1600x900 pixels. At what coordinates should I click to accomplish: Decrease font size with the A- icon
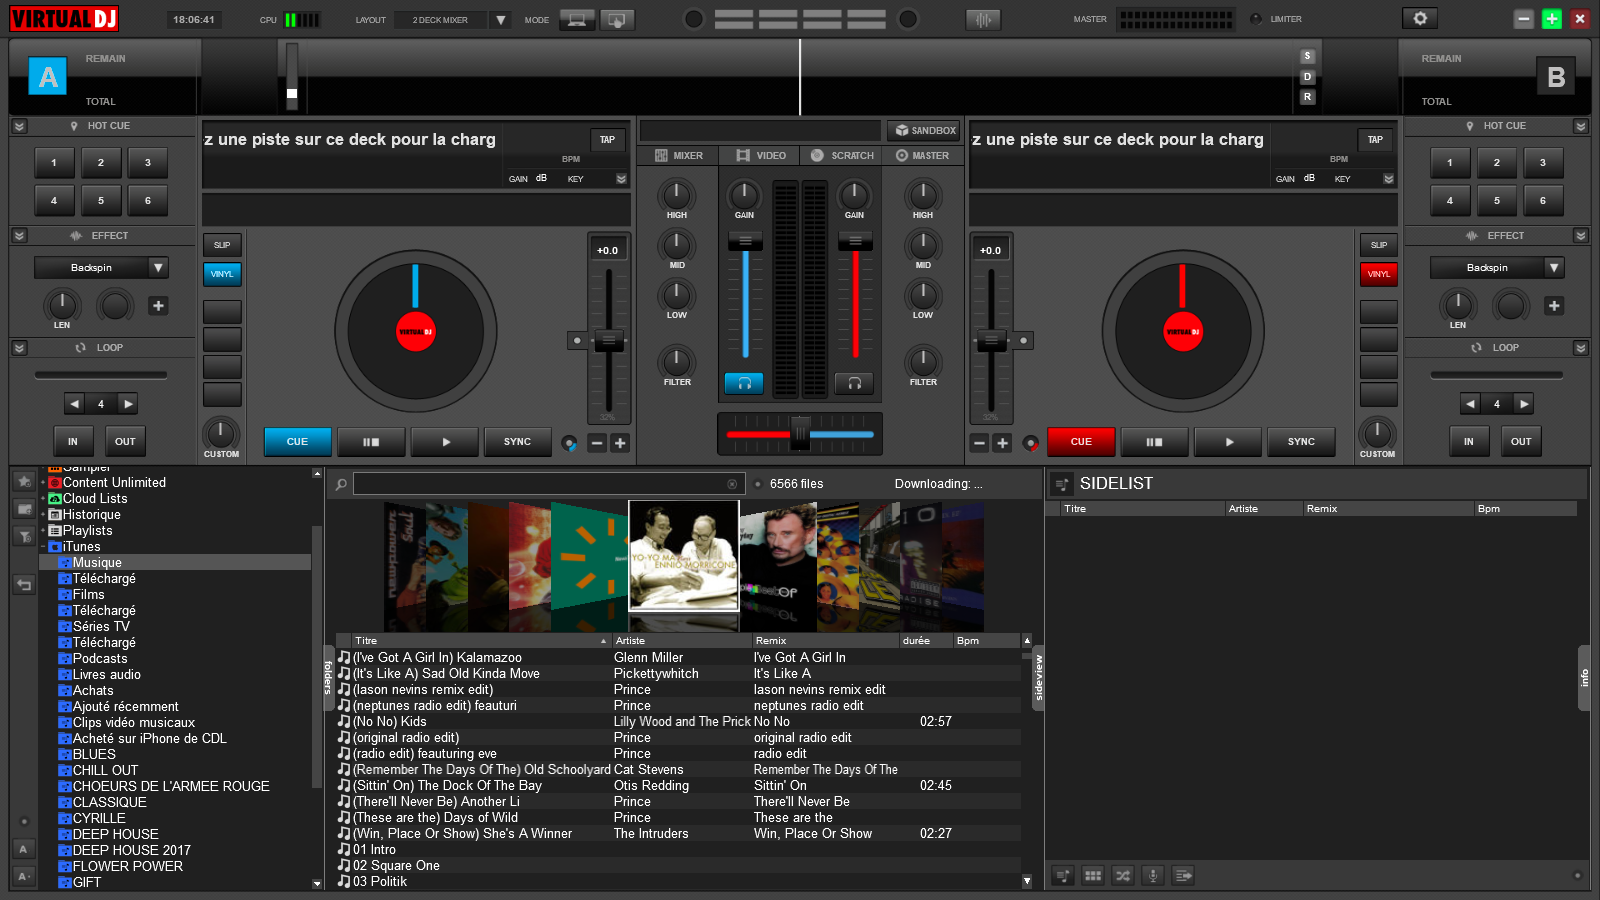coord(23,876)
